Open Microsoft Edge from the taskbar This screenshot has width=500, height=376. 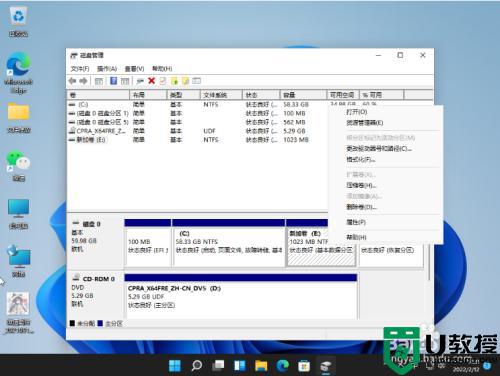pos(283,366)
